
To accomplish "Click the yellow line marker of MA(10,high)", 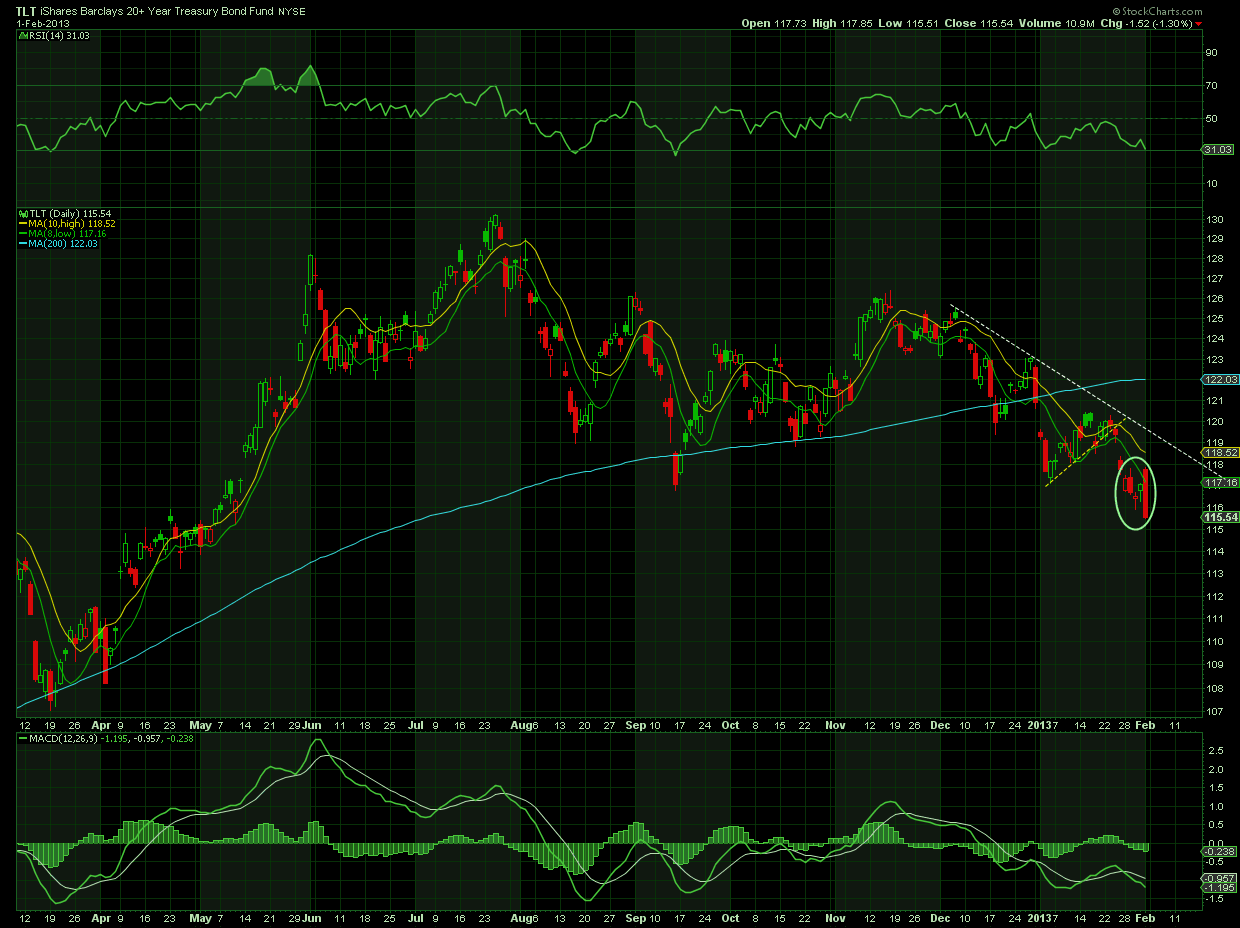I will tap(22, 224).
